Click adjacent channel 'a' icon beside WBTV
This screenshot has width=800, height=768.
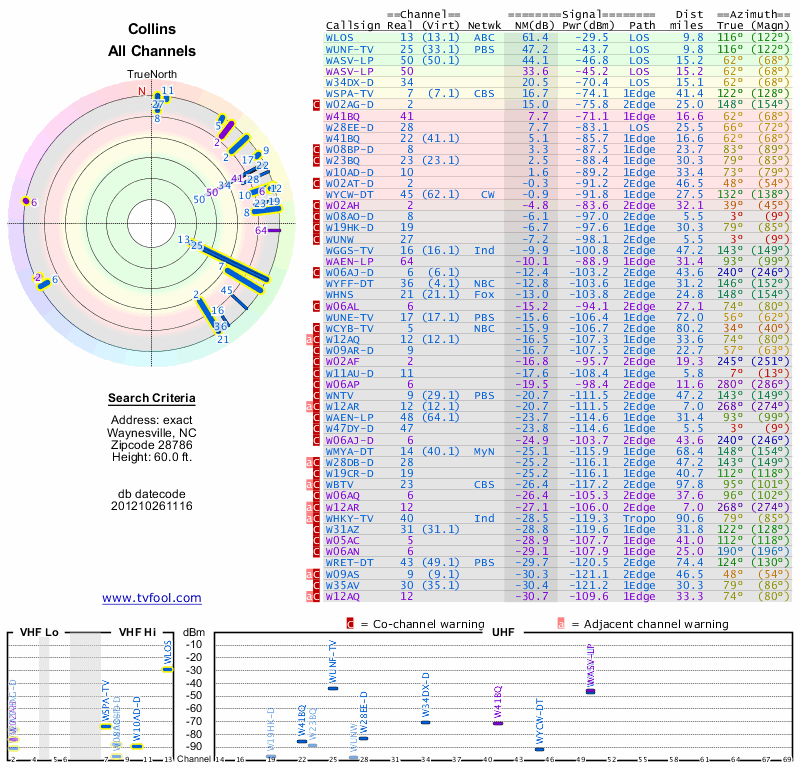309,485
